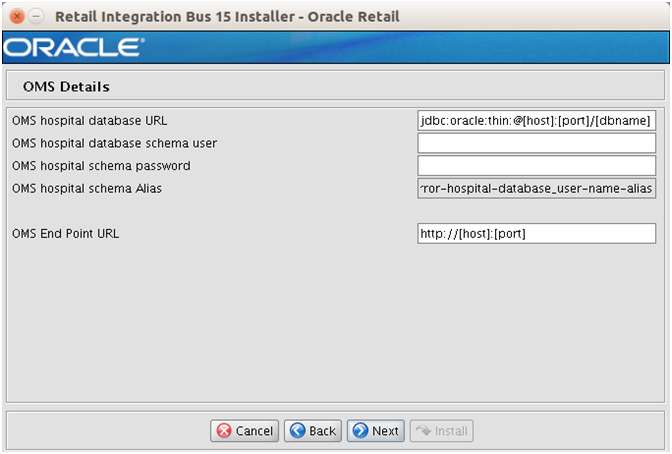Close the installer window

tap(17, 16)
